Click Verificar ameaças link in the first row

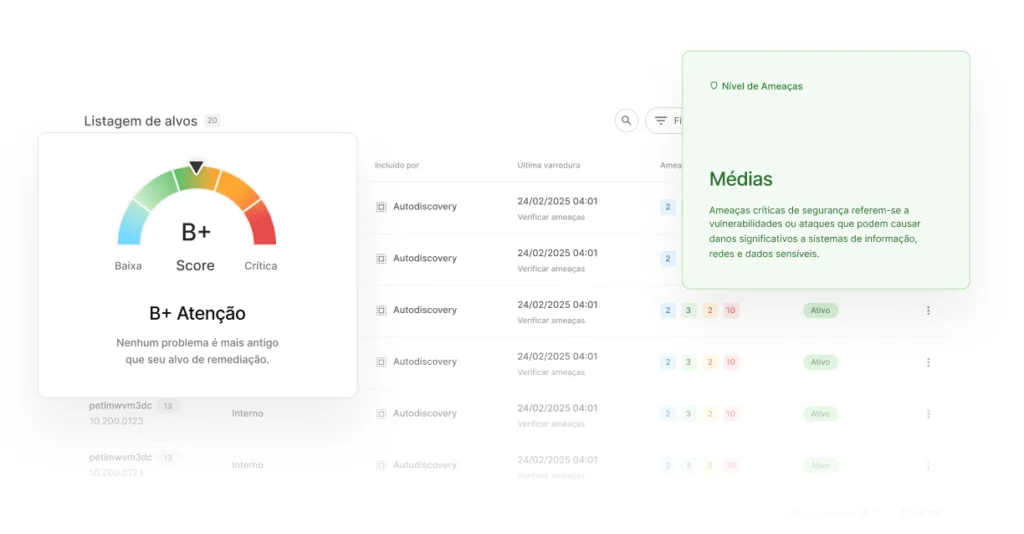551,217
